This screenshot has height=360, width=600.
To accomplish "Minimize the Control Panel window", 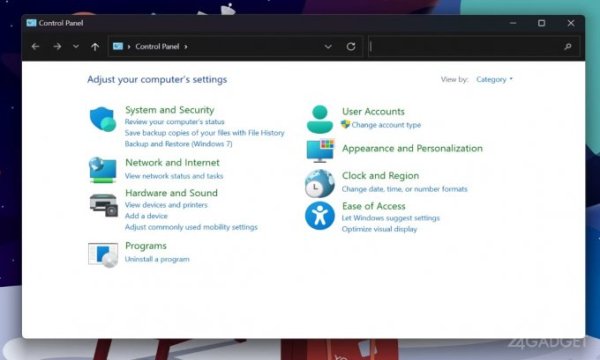I will tap(513, 23).
